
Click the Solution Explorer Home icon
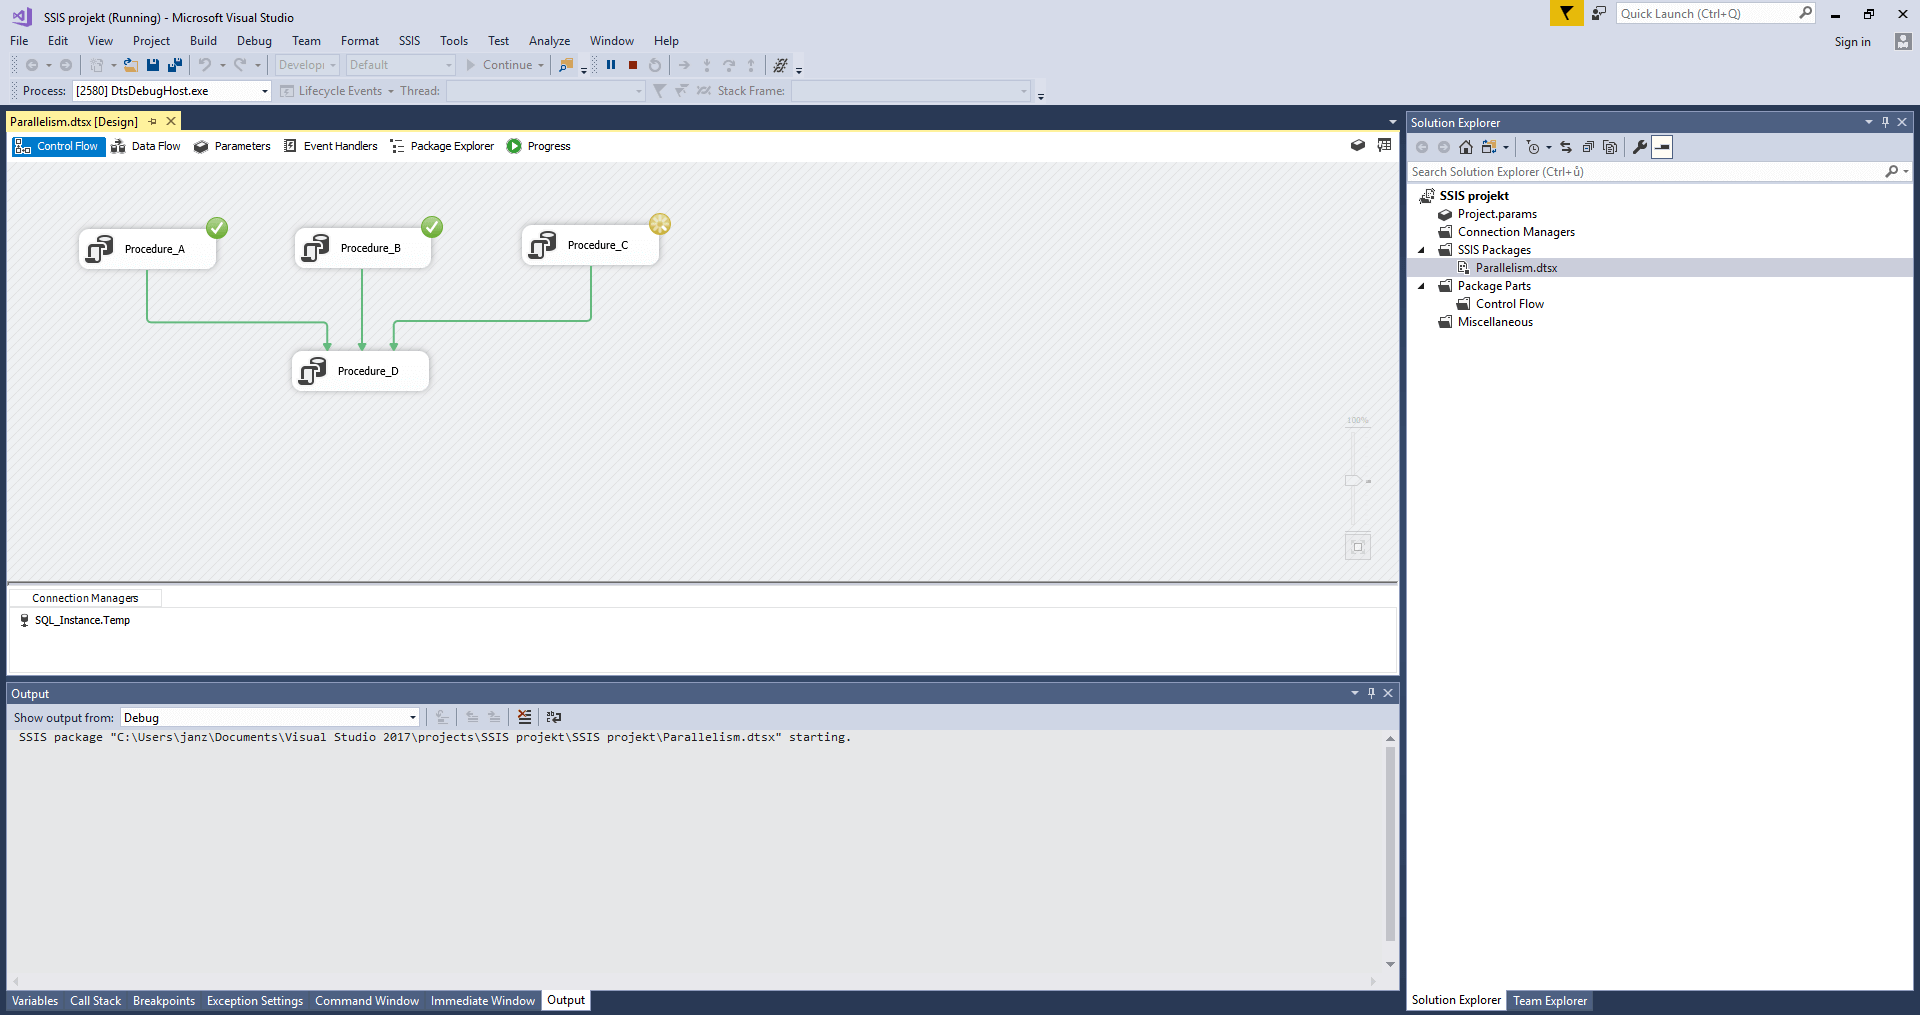pos(1466,147)
